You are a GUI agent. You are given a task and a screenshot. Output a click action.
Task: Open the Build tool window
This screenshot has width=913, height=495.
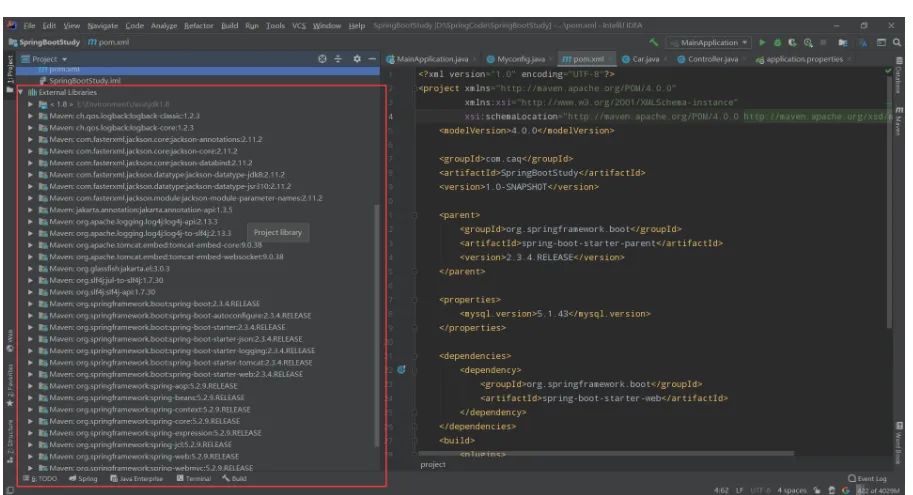[234, 479]
